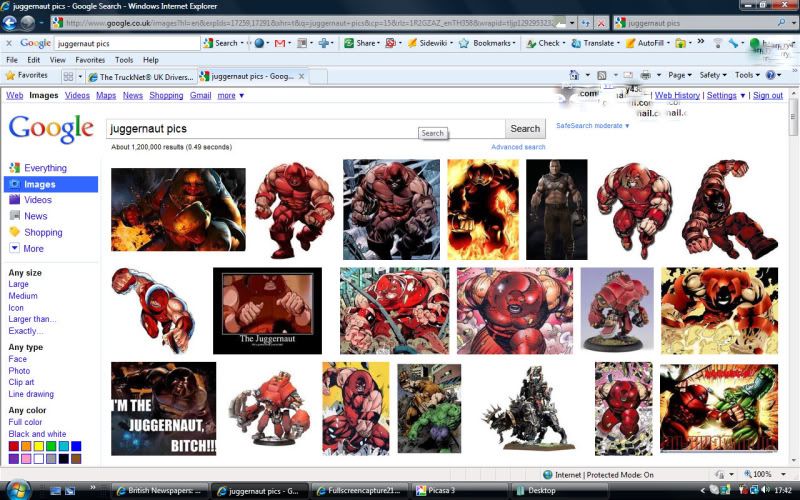
Task: Click the Web History link
Action: 677,95
